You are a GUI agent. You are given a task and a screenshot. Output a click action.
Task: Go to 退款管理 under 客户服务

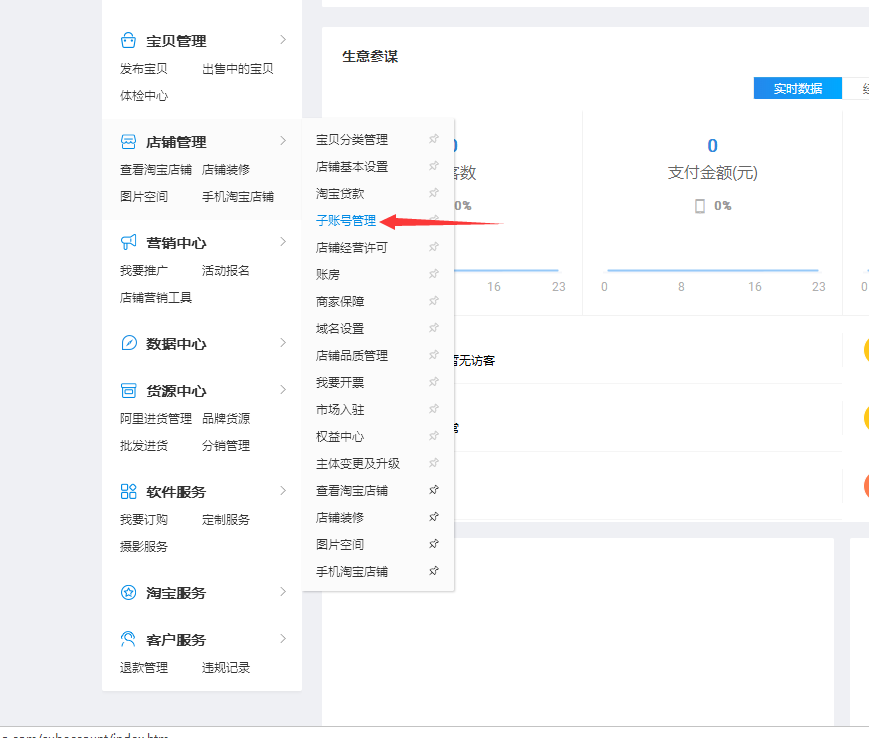(x=144, y=668)
